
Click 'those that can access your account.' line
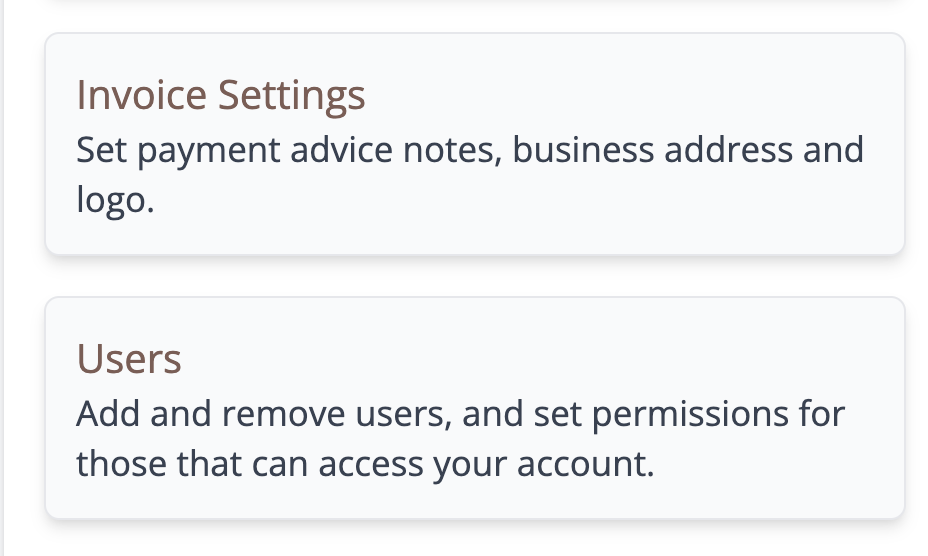tap(365, 464)
